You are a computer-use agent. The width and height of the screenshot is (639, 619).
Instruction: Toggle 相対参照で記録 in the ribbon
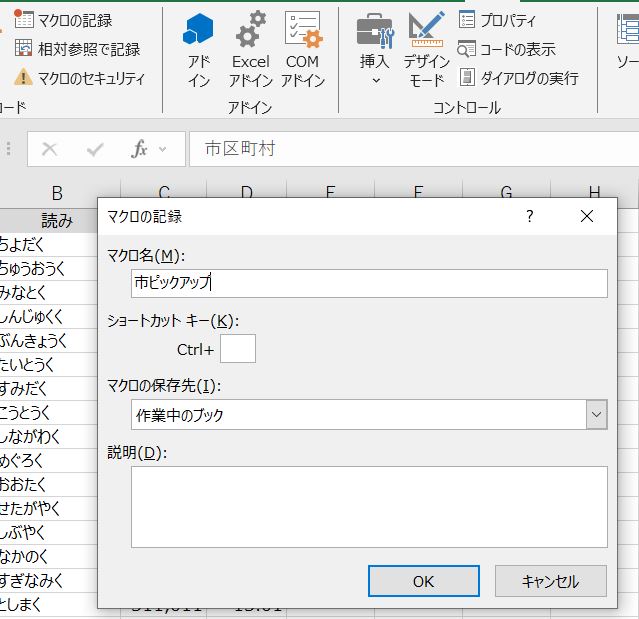pyautogui.click(x=23, y=49)
